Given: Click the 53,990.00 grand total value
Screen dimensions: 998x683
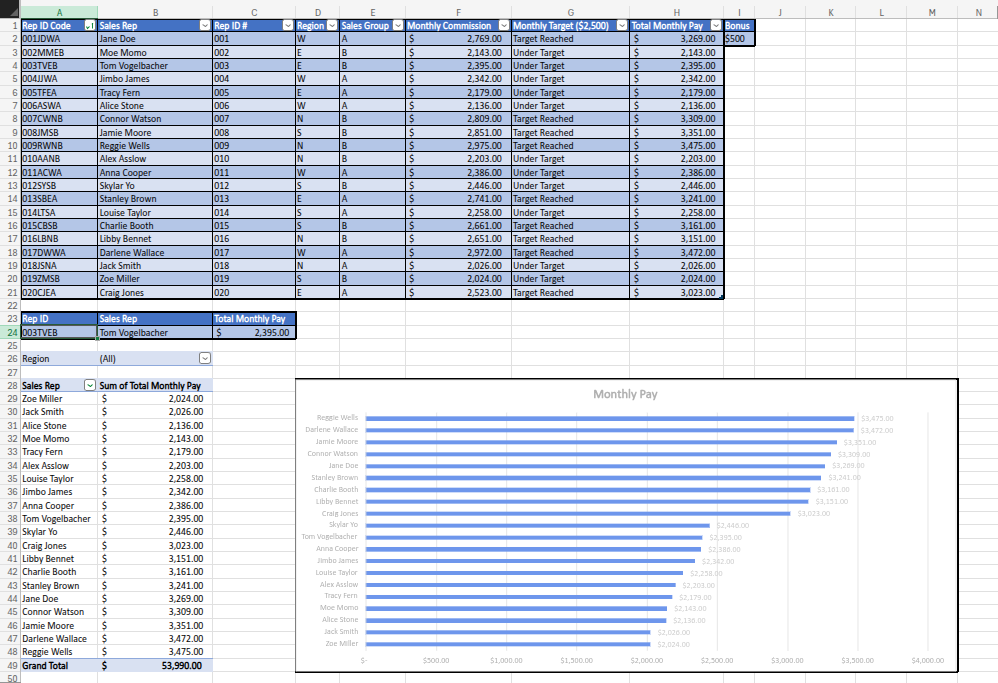Looking at the screenshot, I should (155, 665).
